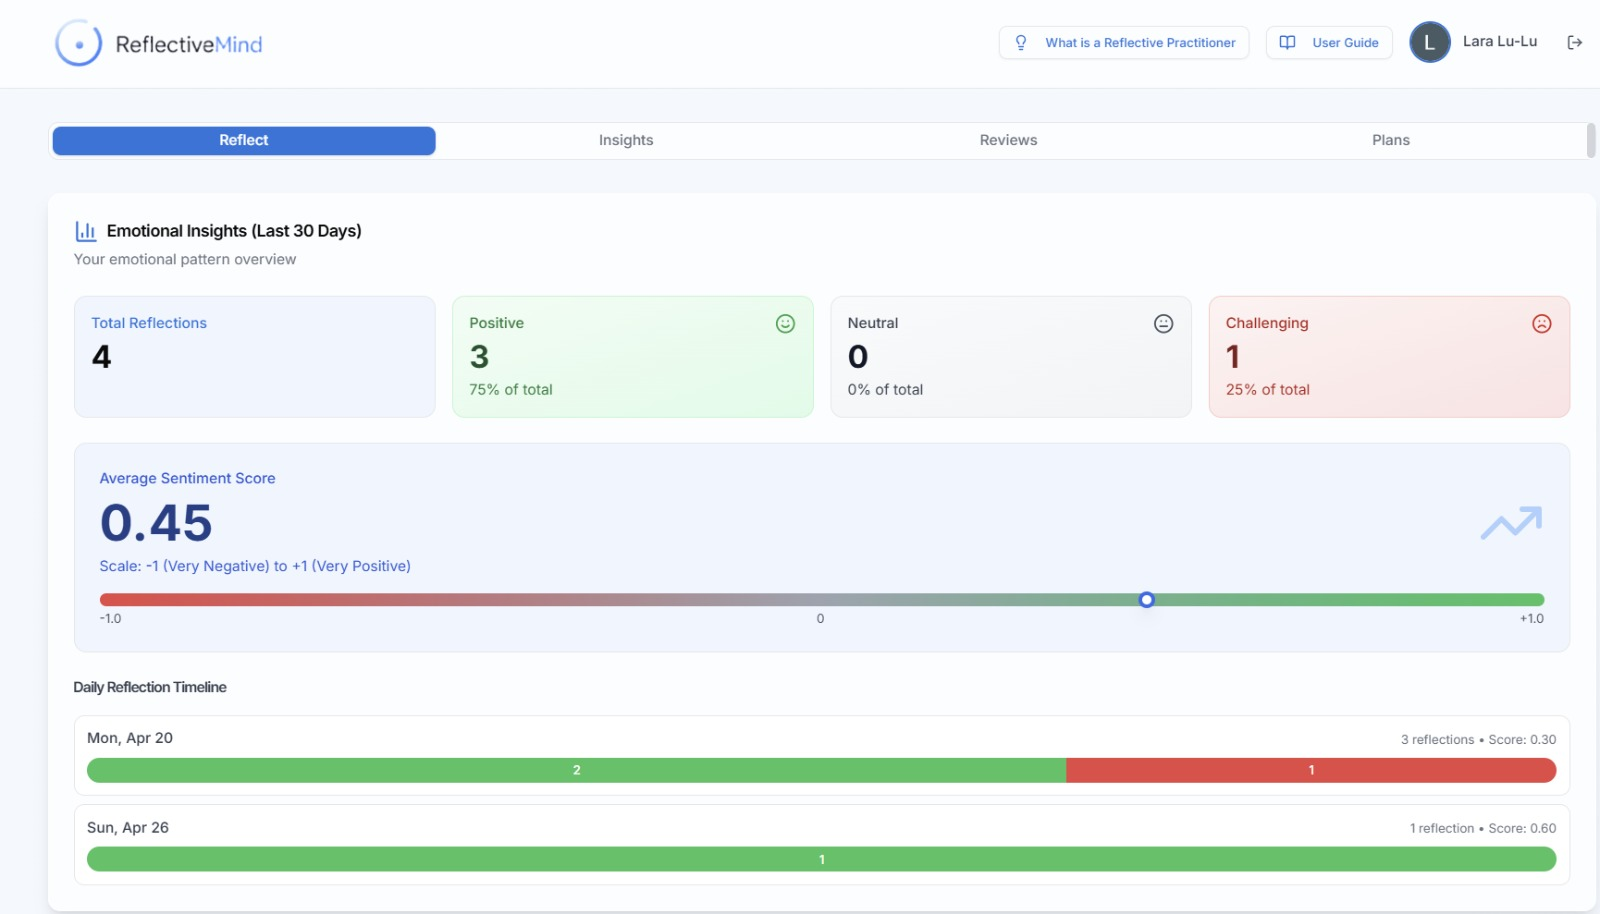The height and width of the screenshot is (914, 1600).
Task: Click the neutral face icon in Neutral card
Action: point(1163,323)
